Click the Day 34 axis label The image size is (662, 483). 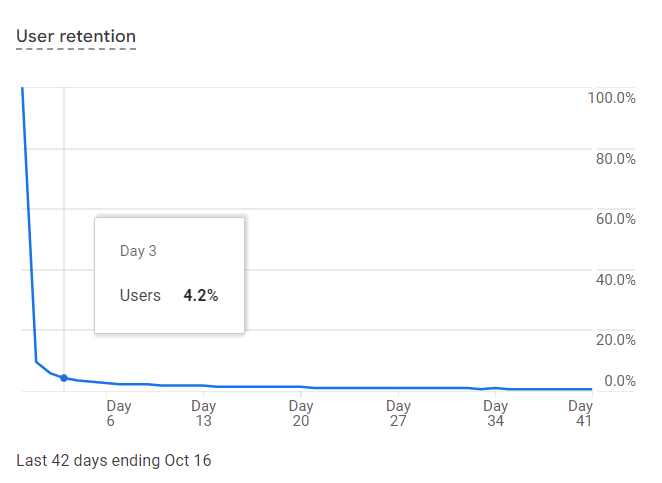click(x=496, y=413)
